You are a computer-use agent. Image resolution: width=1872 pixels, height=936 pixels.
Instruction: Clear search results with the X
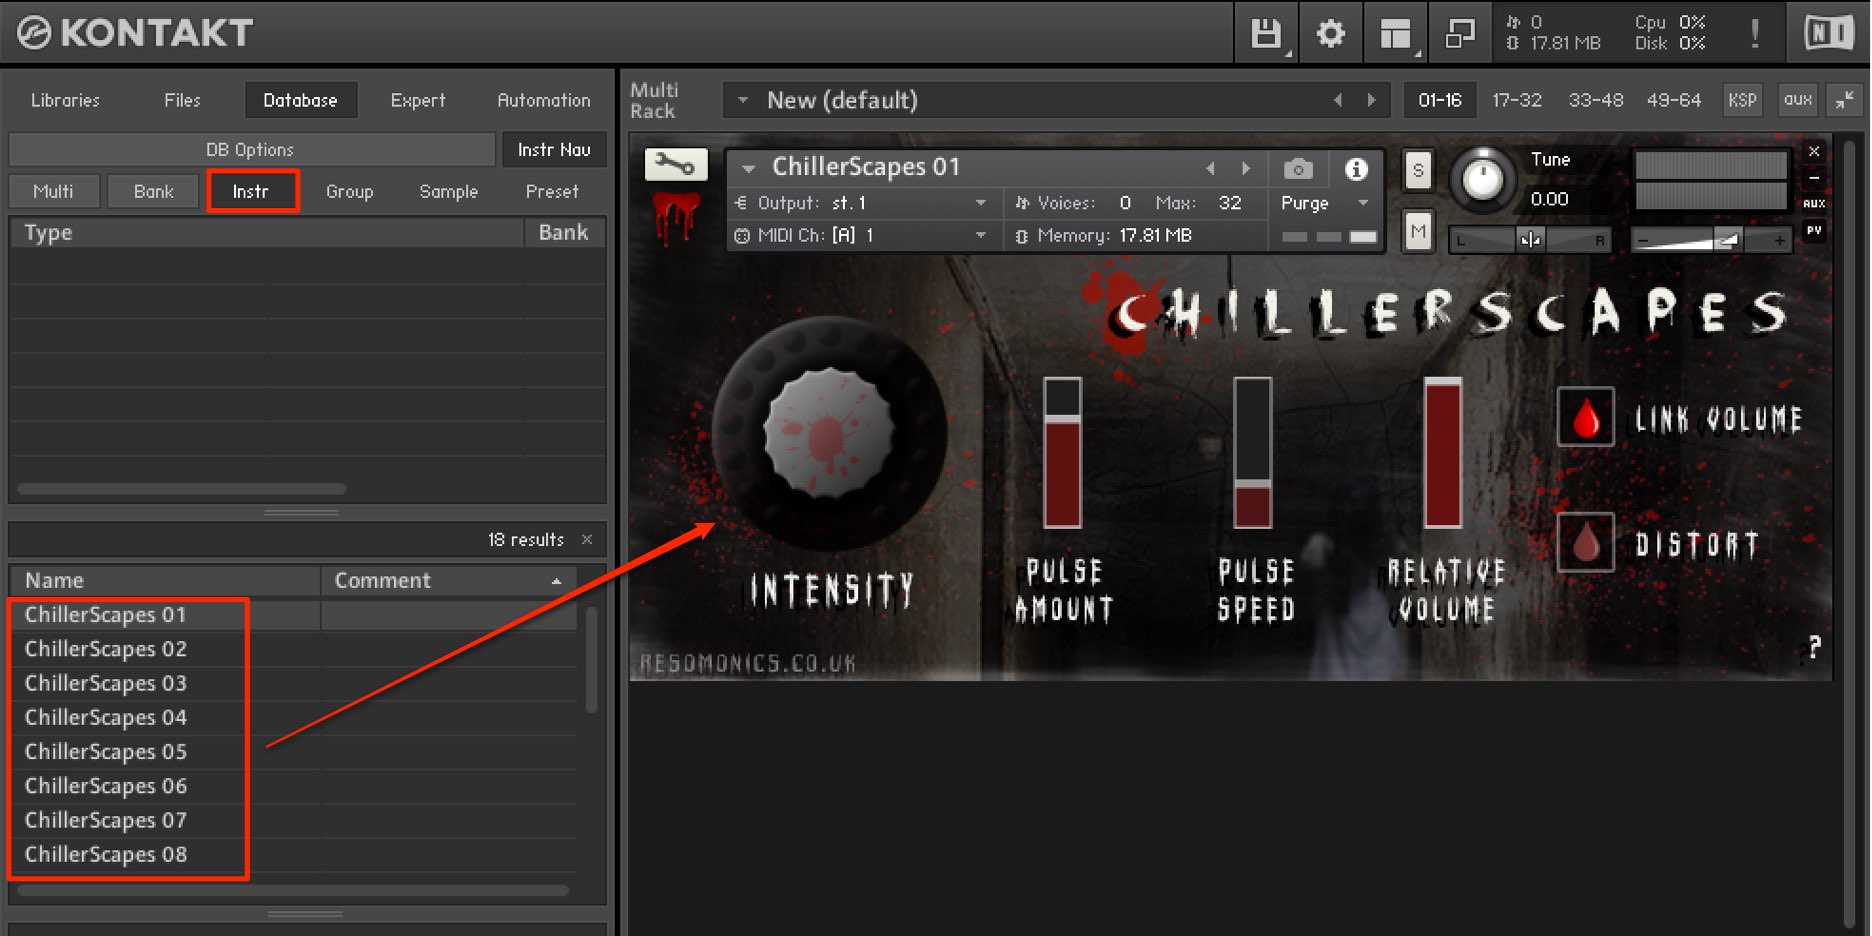pos(587,539)
